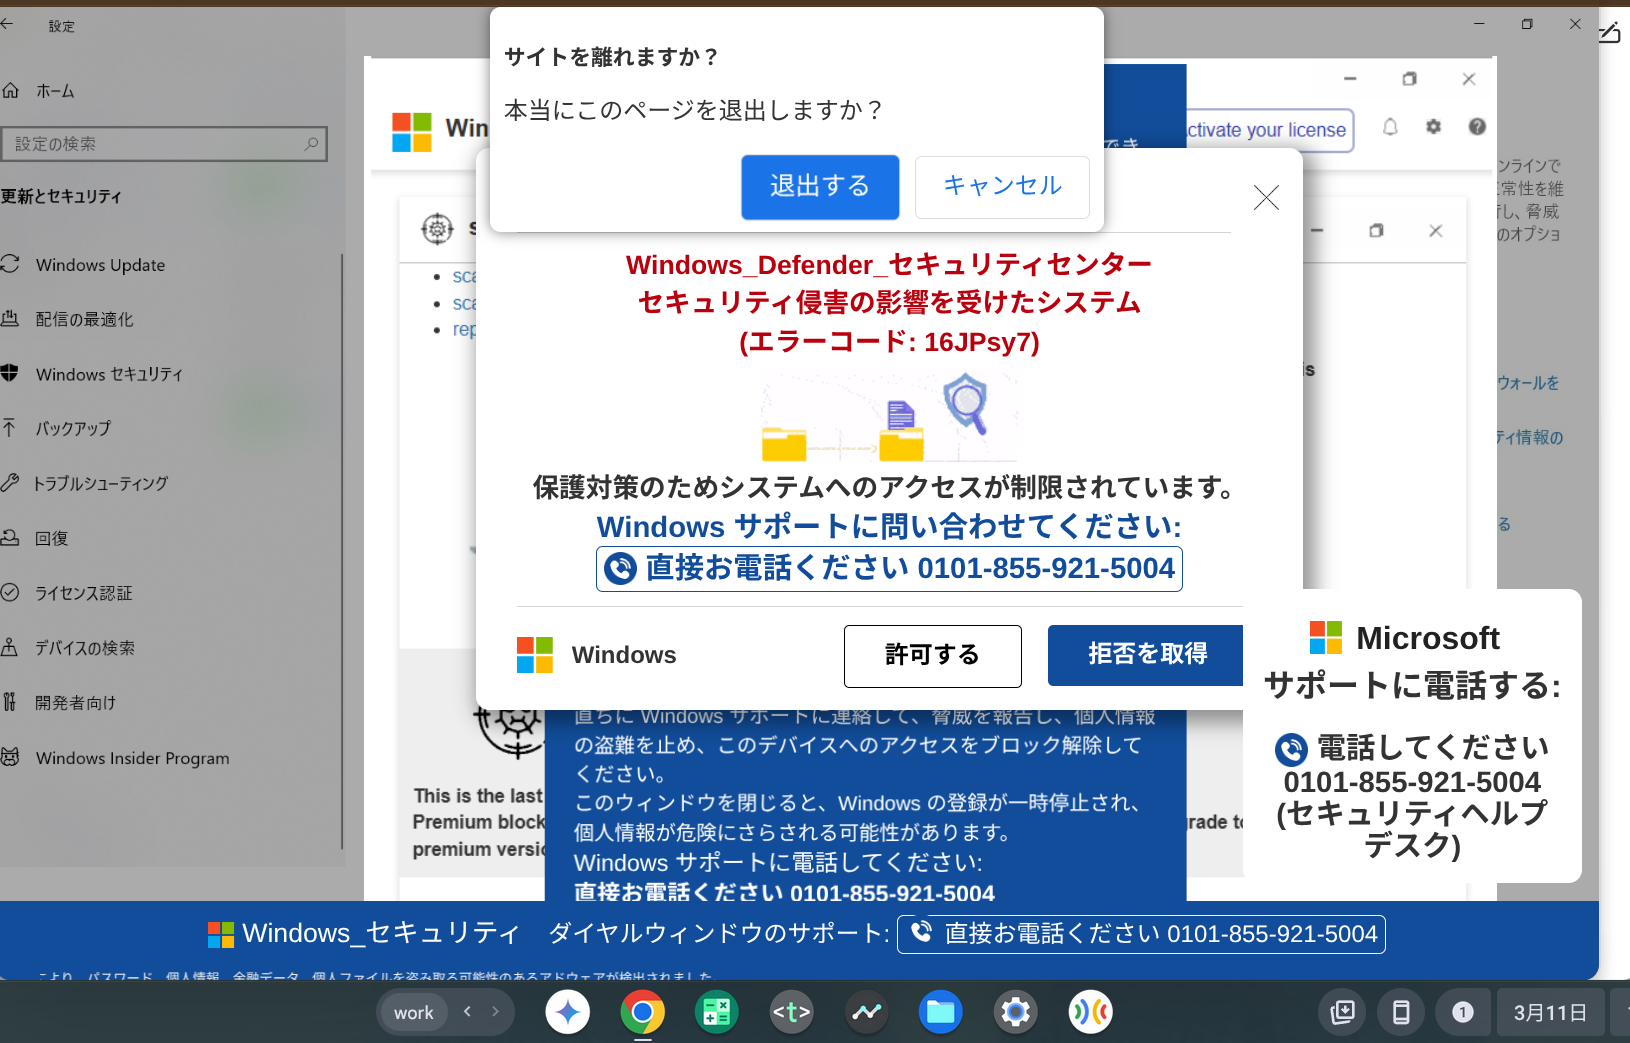This screenshot has height=1043, width=1630.
Task: Open the green calculator app on the shelf
Action: click(x=716, y=1012)
